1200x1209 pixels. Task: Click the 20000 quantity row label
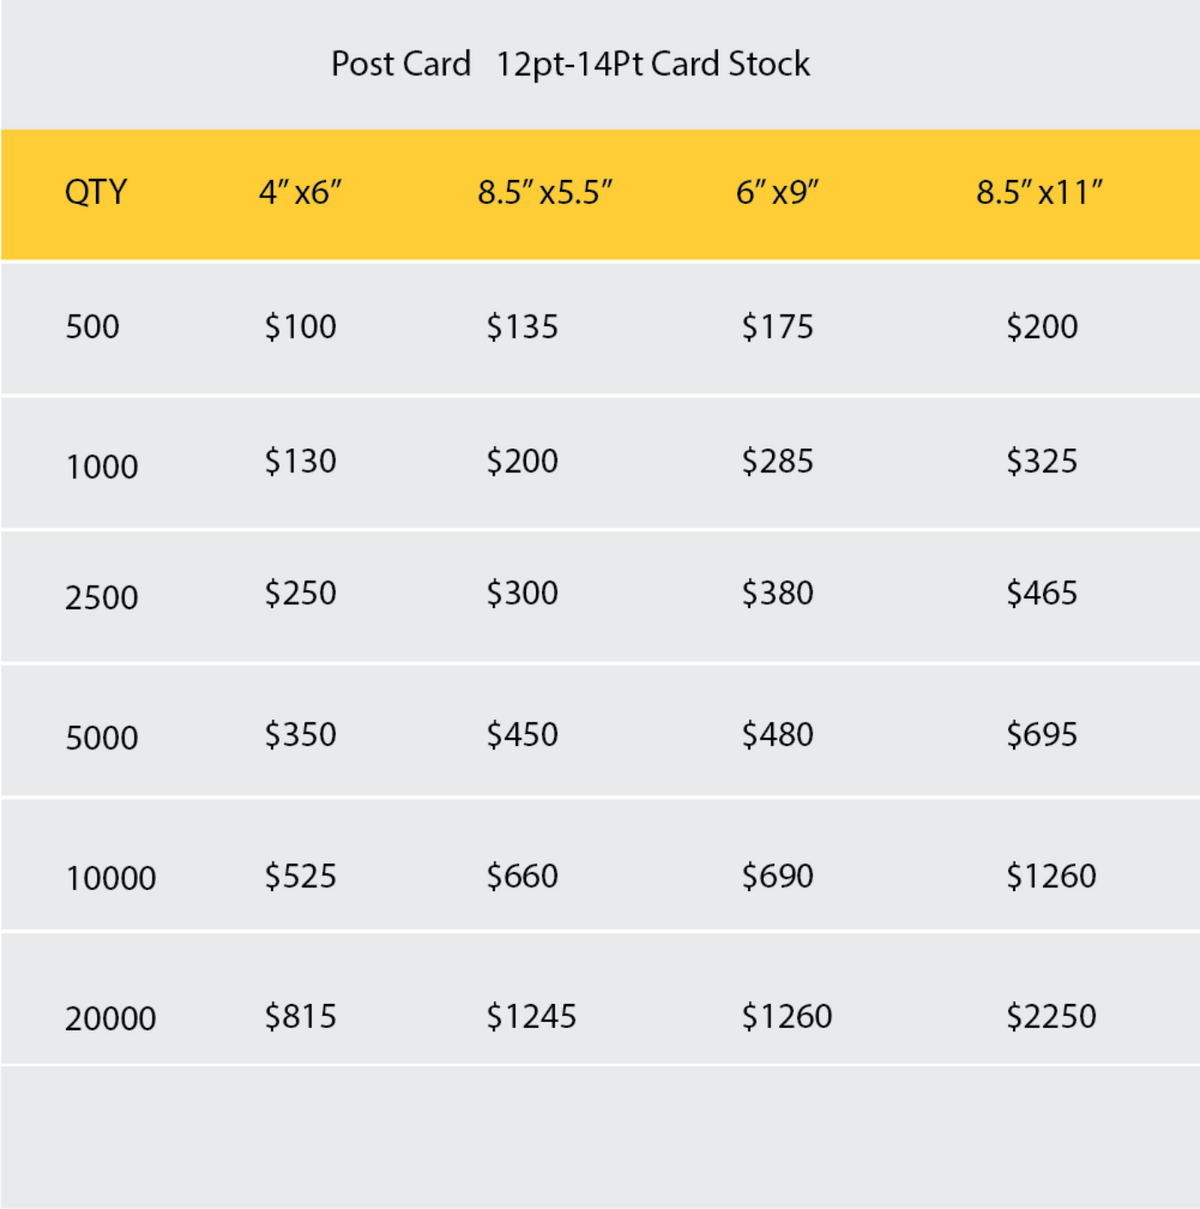tap(110, 1019)
